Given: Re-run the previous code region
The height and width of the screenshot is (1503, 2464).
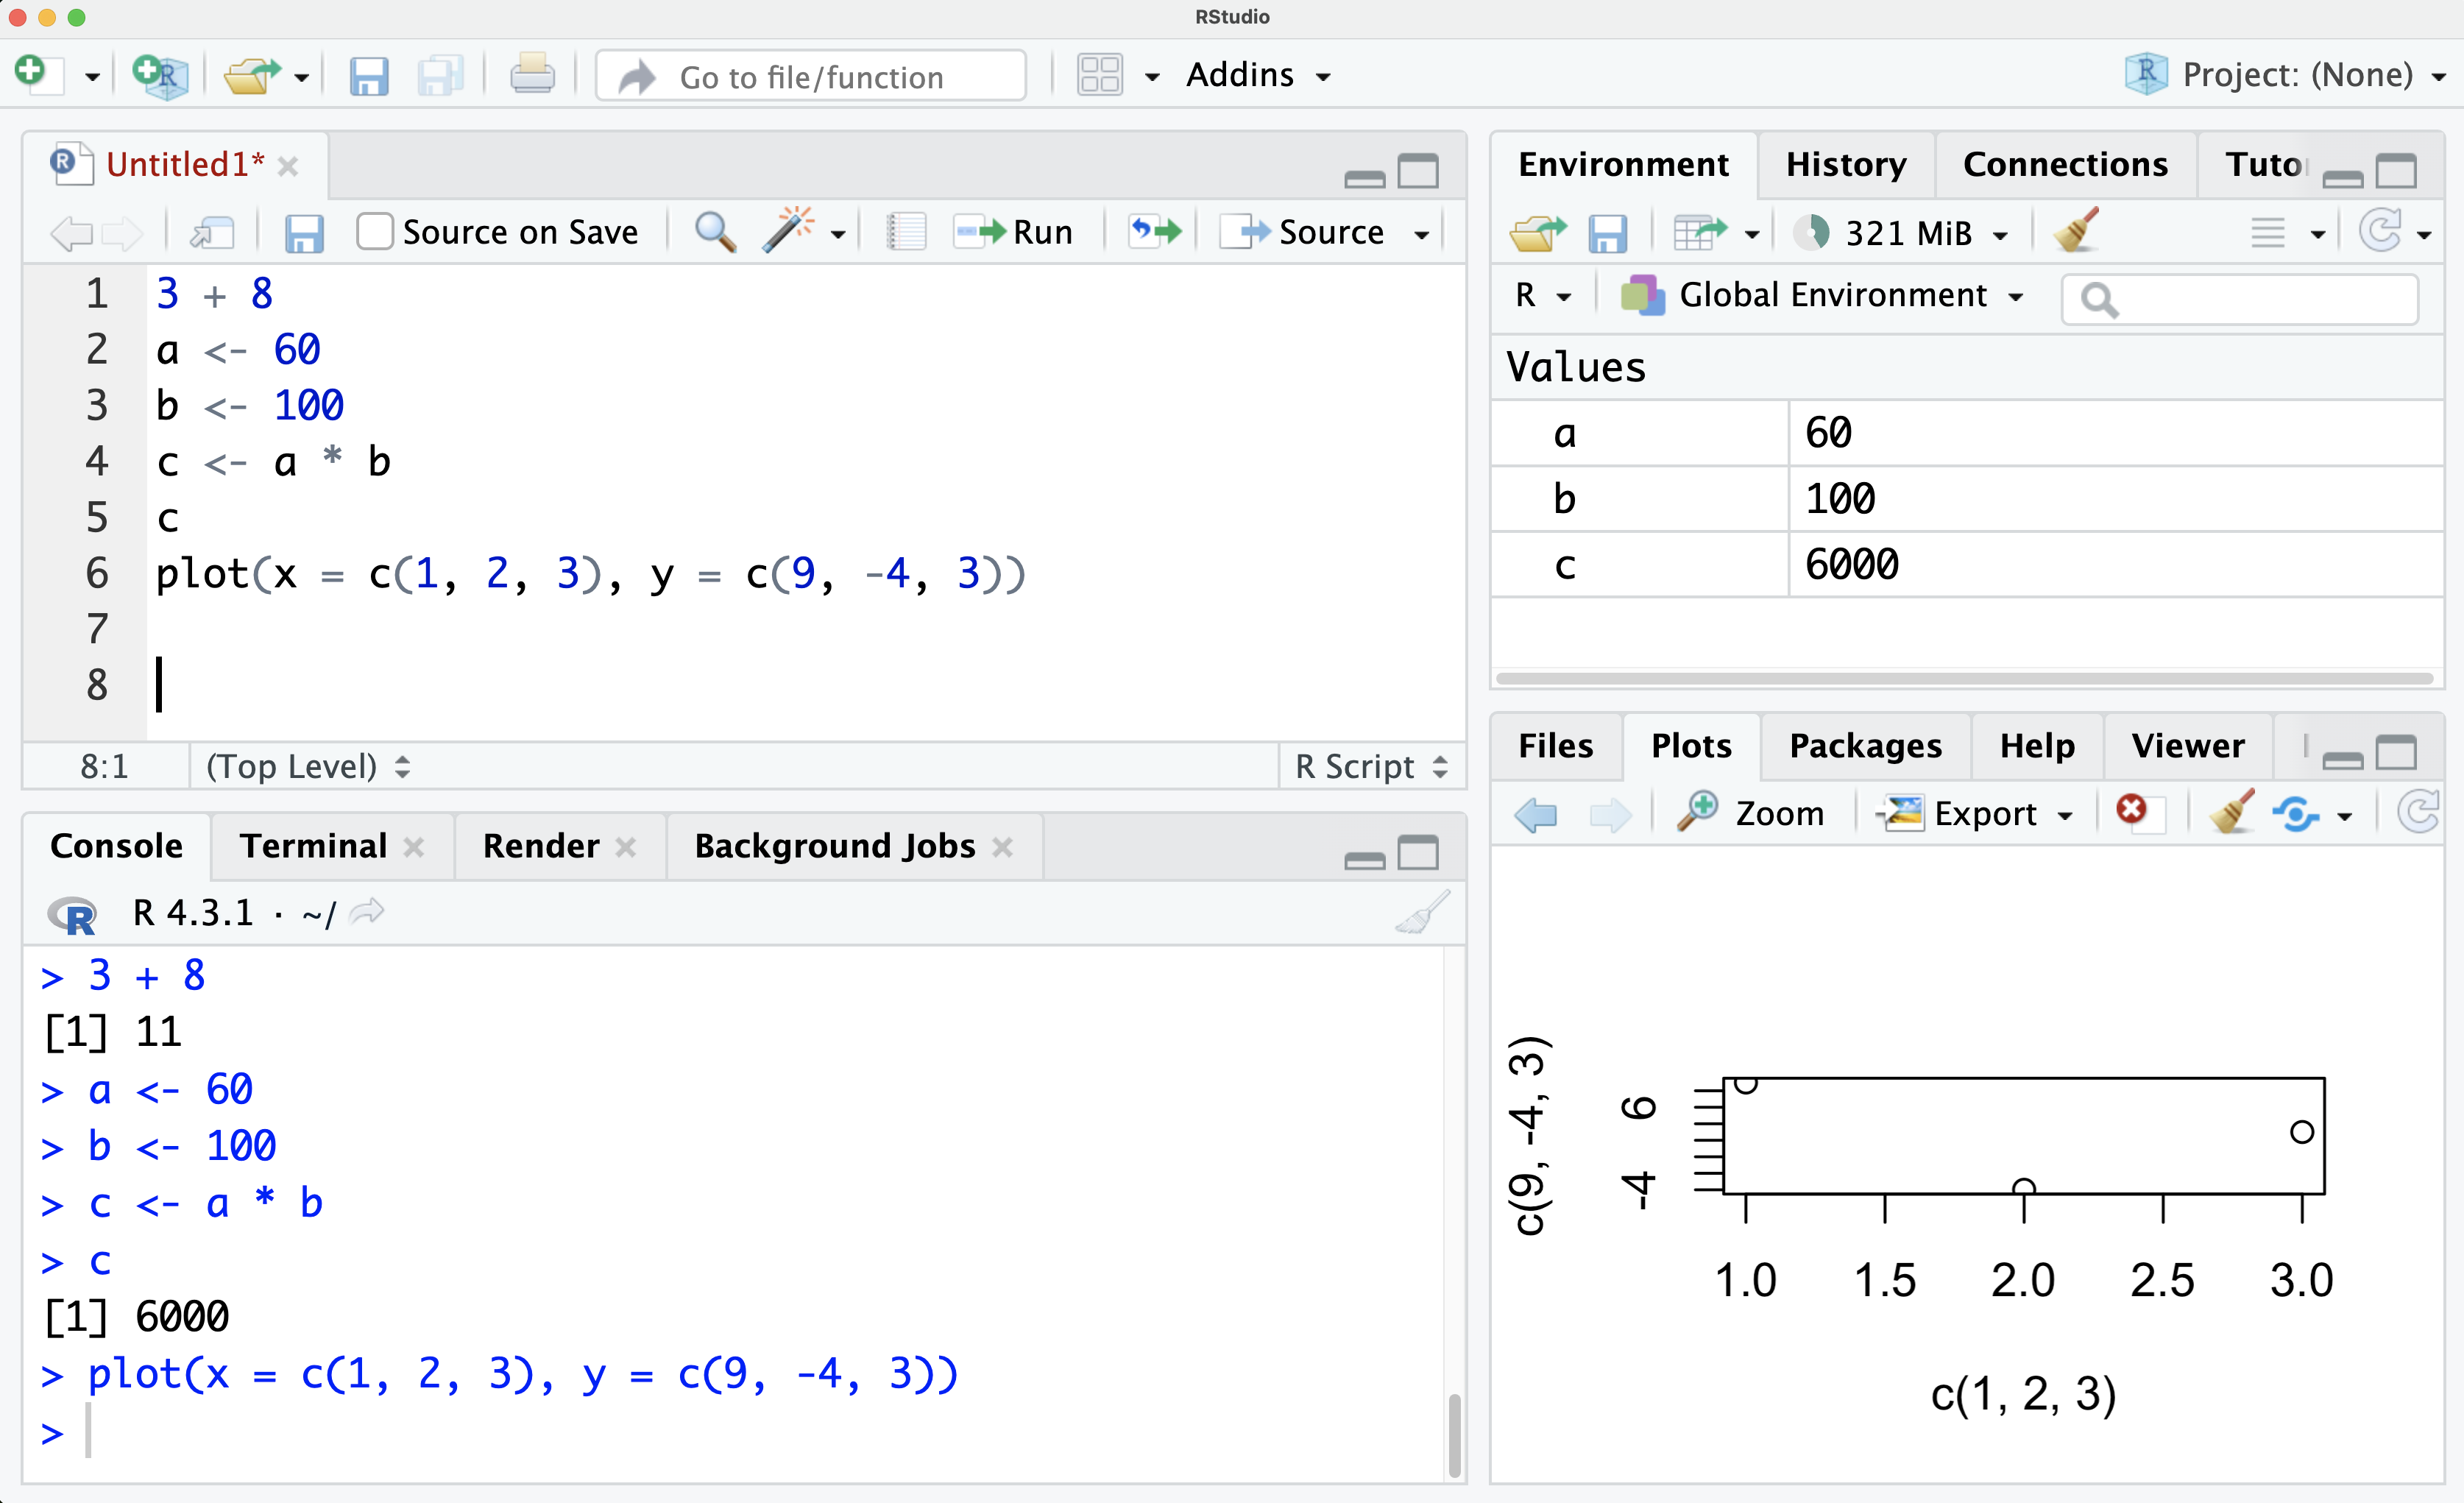Looking at the screenshot, I should [x=1155, y=232].
